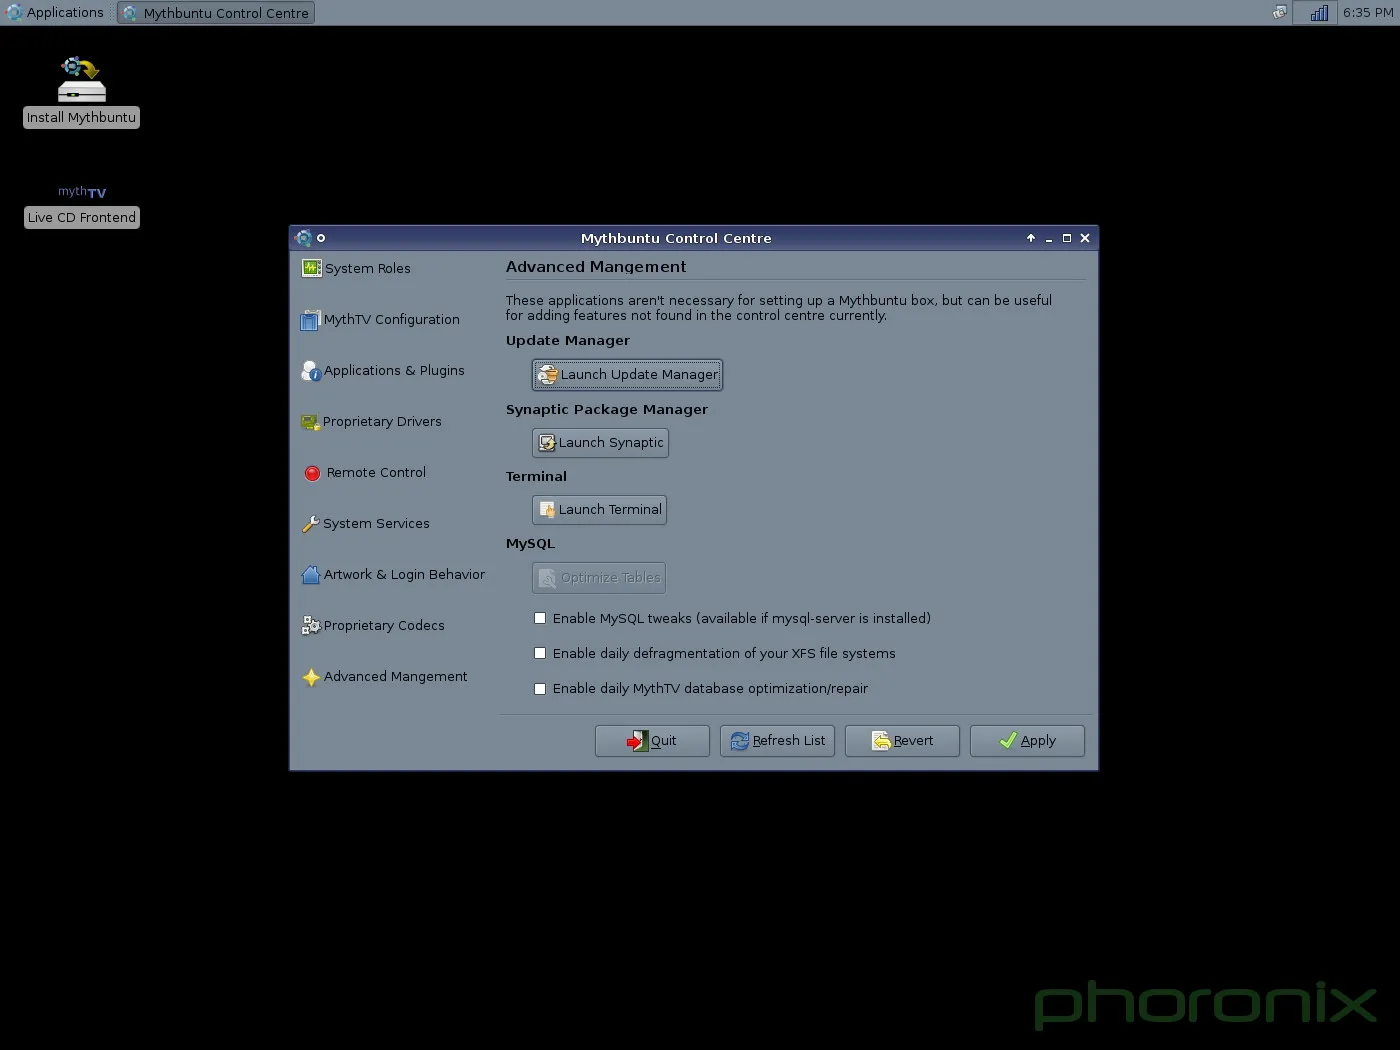This screenshot has width=1400, height=1050.
Task: Click the 6:35 PM clock
Action: (x=1367, y=13)
